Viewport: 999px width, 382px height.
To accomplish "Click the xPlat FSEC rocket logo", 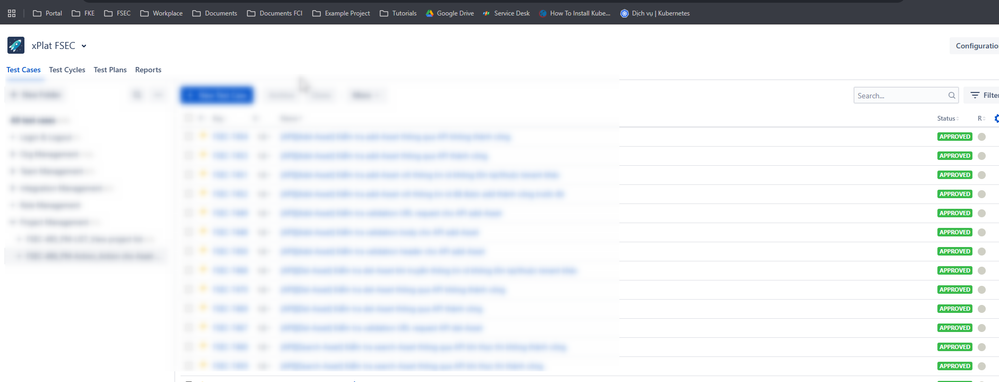I will tap(16, 45).
